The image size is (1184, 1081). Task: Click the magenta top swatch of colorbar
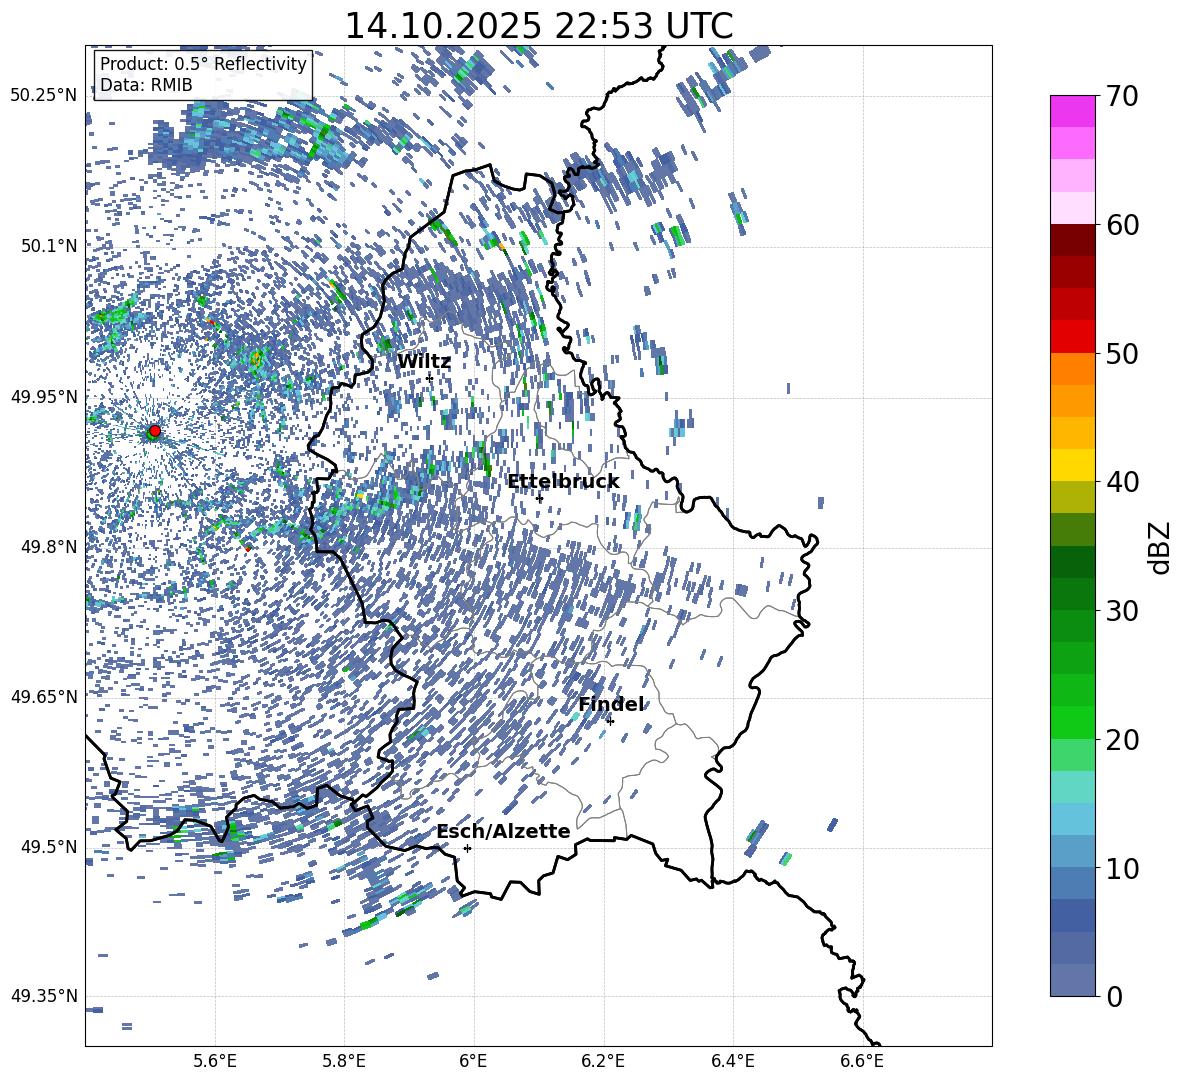click(x=1072, y=112)
